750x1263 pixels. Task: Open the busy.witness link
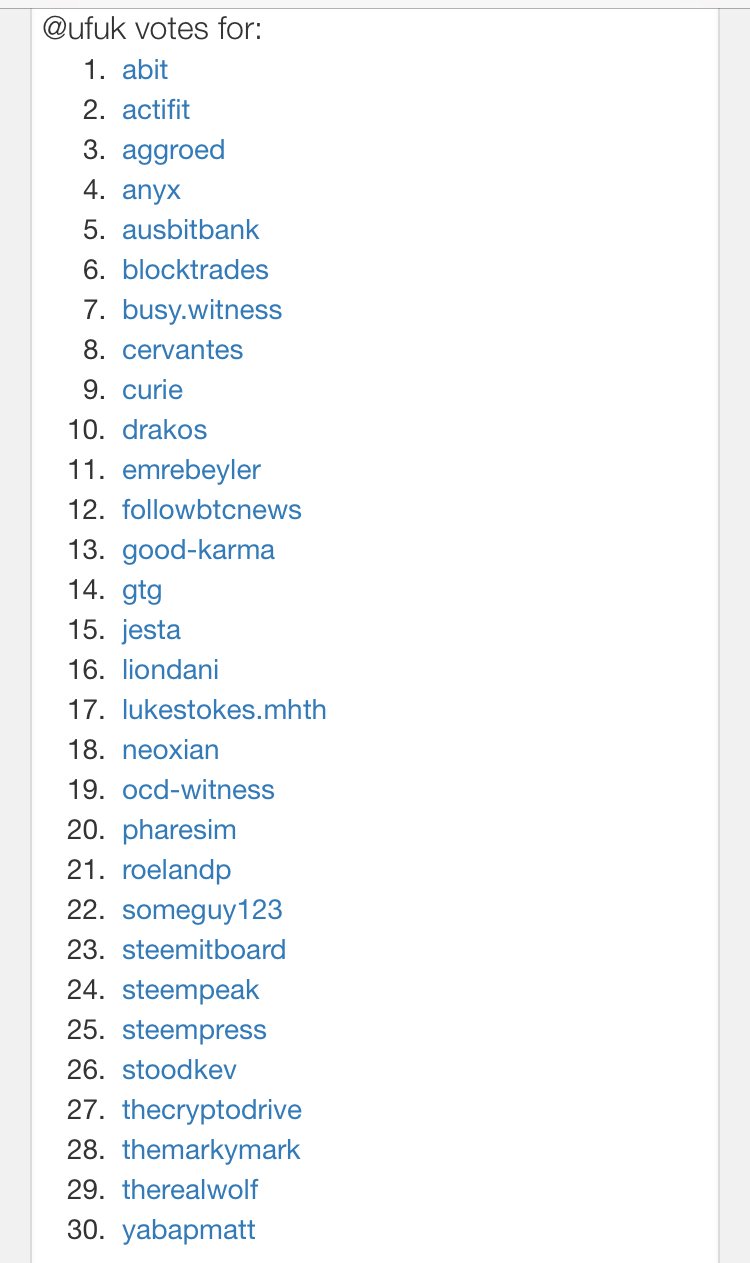point(202,311)
